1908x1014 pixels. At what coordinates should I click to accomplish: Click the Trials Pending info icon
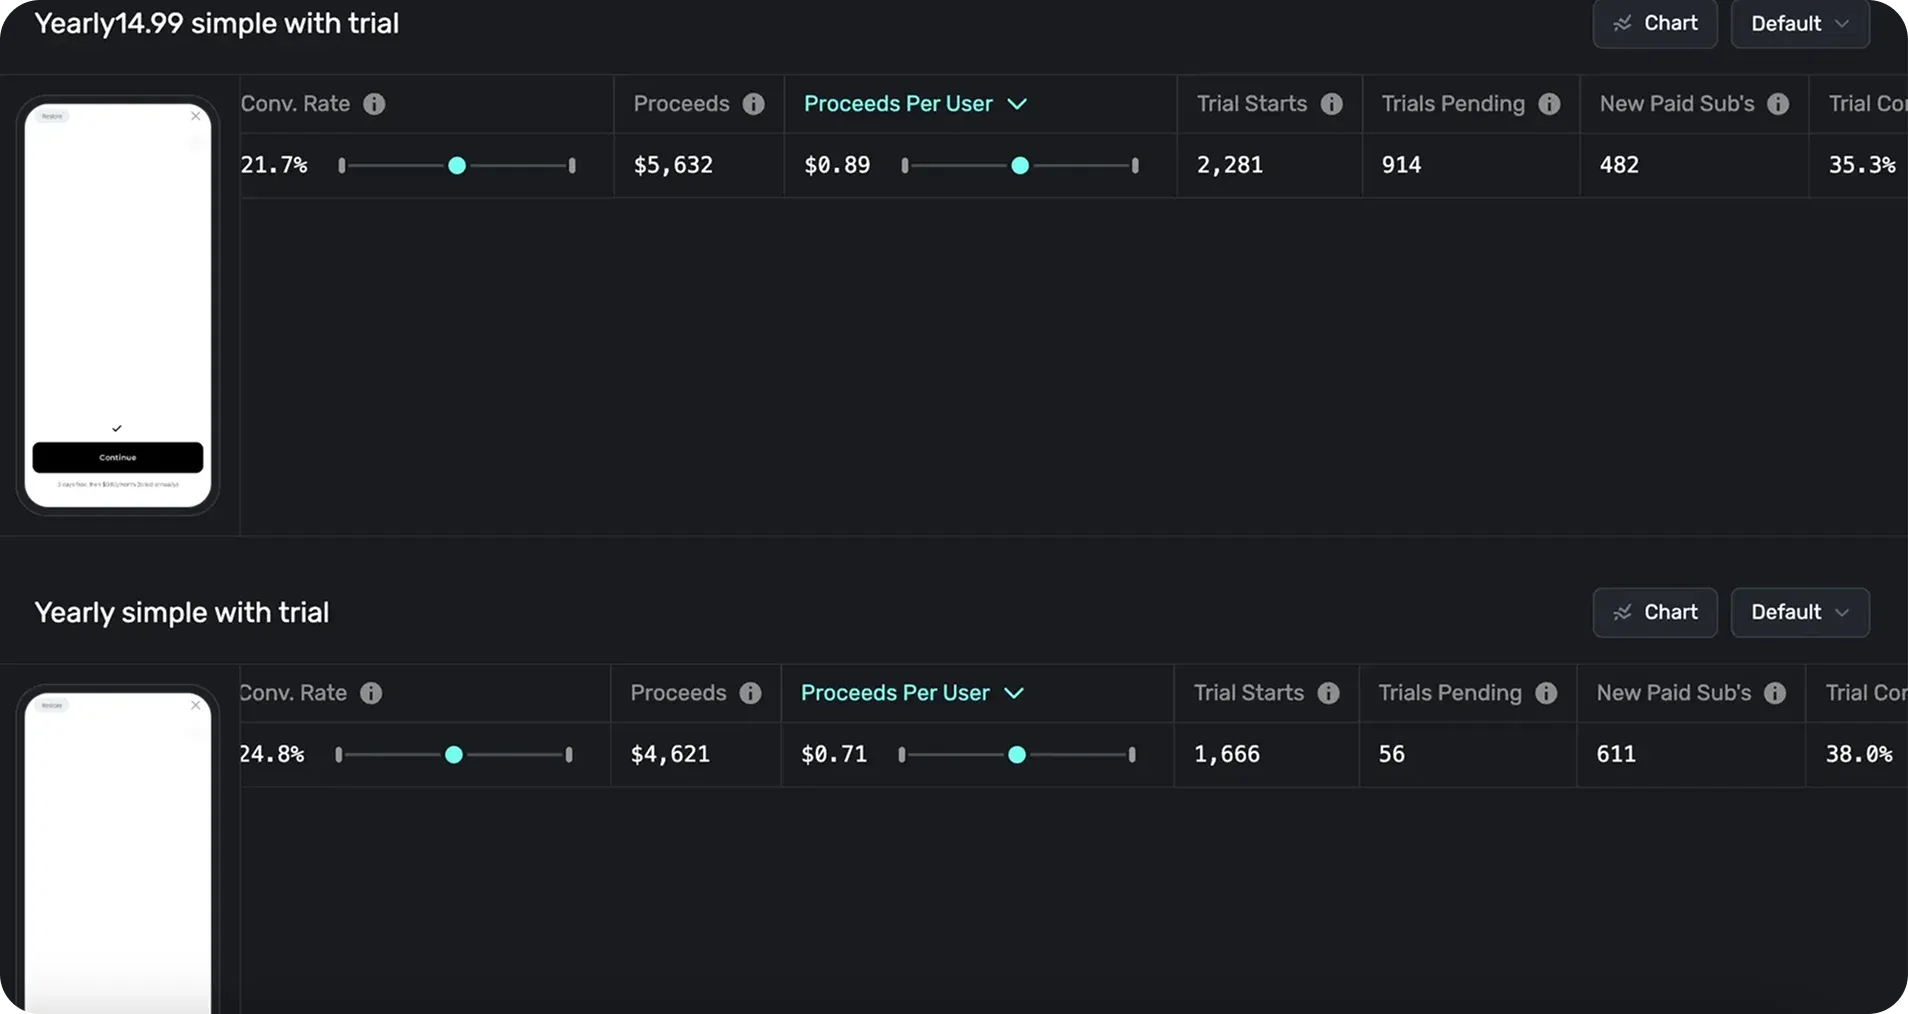(1549, 104)
